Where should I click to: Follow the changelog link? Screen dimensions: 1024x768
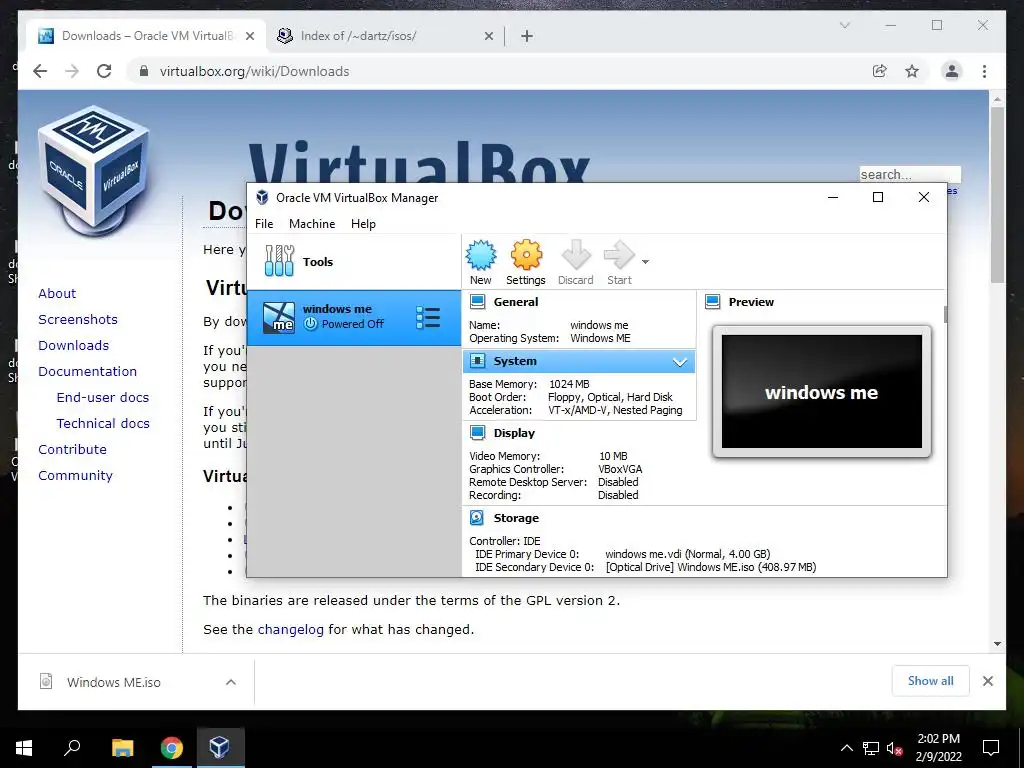click(x=291, y=630)
